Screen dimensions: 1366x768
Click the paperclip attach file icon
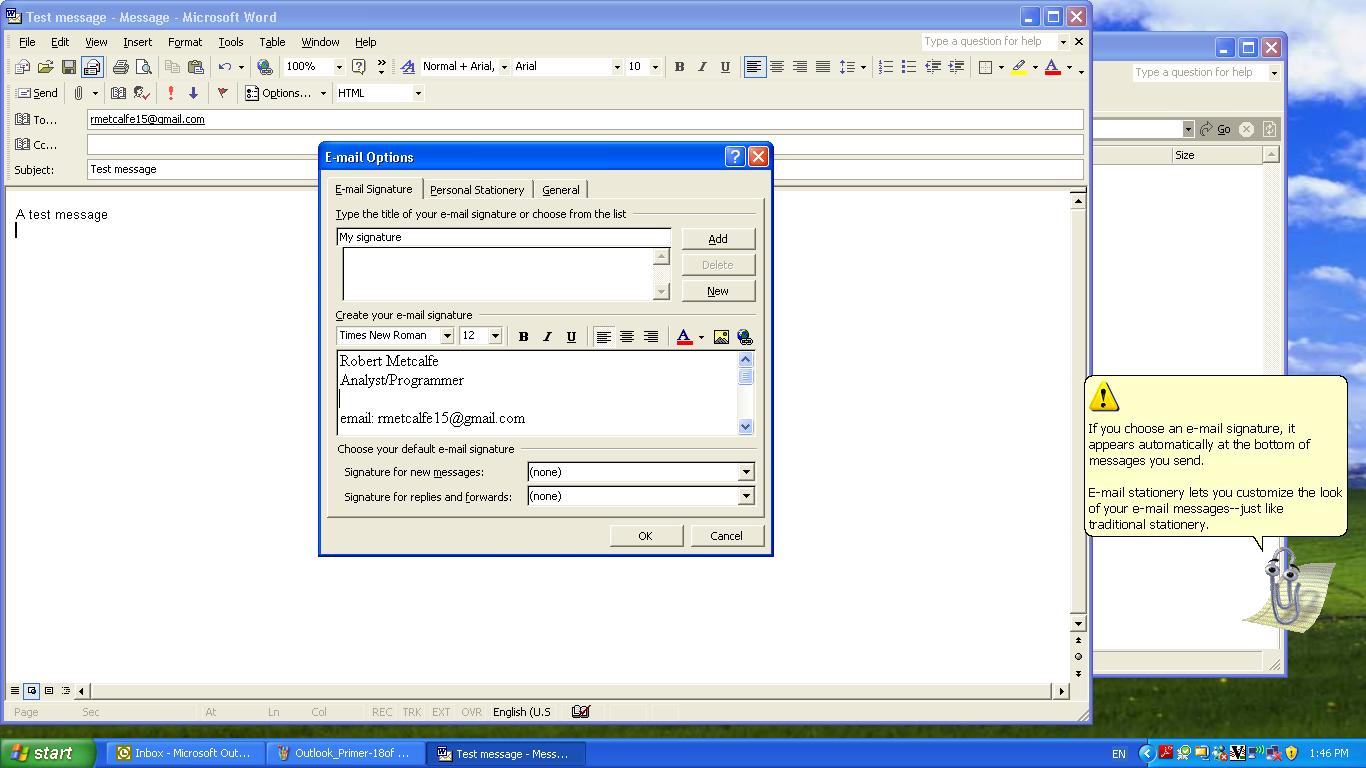(x=78, y=93)
